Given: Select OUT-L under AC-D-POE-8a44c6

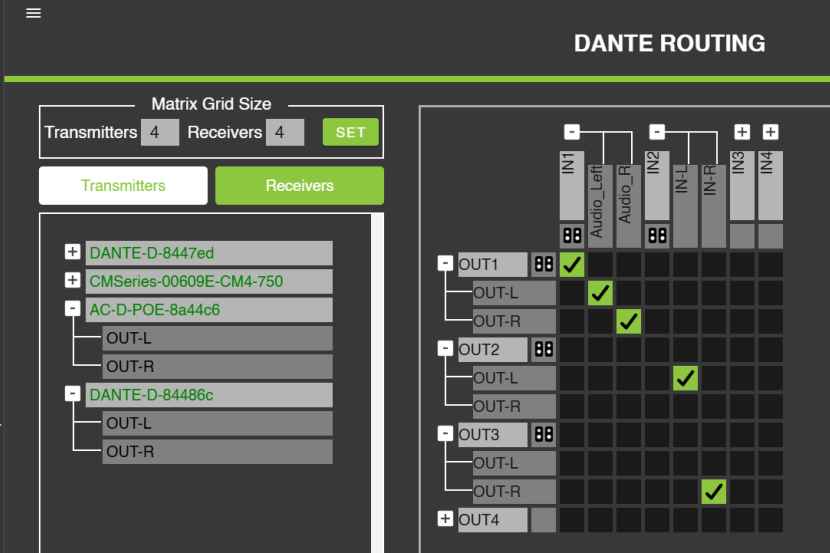Looking at the screenshot, I should [x=218, y=338].
